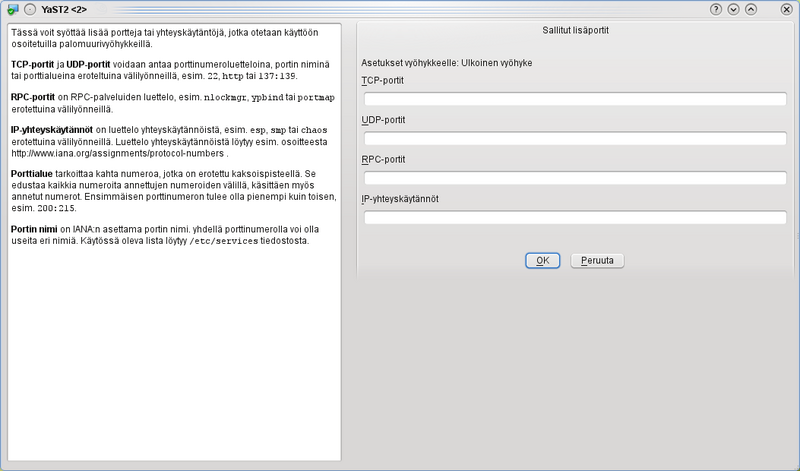Click the bold Porttialue term in help panel

click(x=34, y=173)
